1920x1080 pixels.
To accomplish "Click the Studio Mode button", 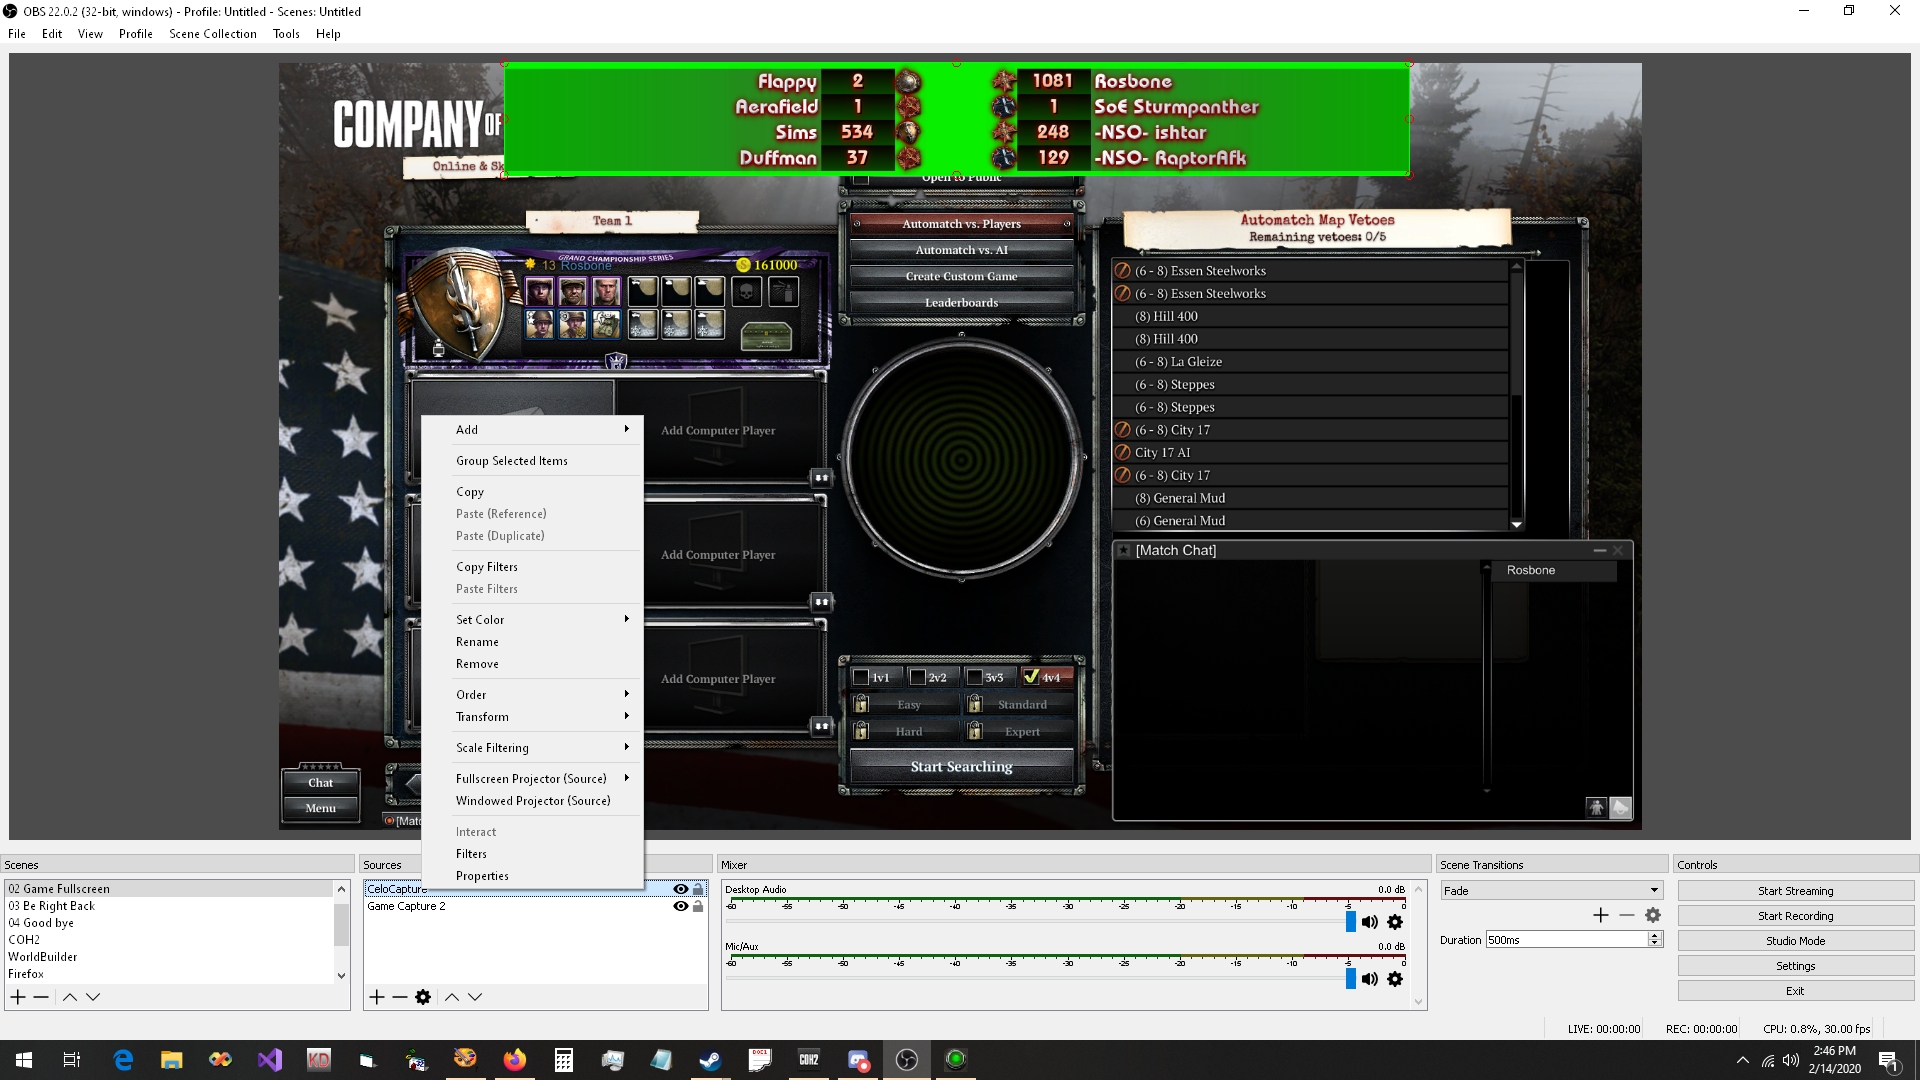I will coord(1795,941).
